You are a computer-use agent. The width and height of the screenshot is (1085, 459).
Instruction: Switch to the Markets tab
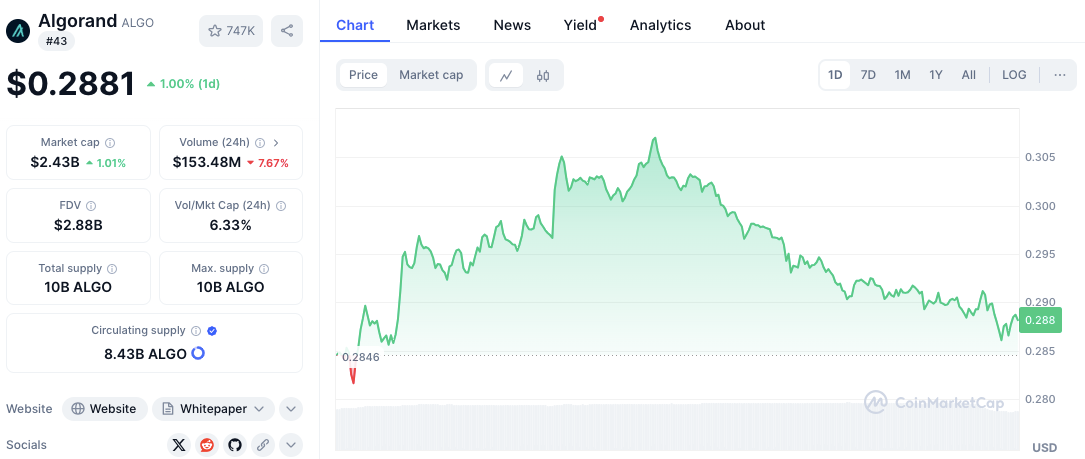pyautogui.click(x=433, y=25)
